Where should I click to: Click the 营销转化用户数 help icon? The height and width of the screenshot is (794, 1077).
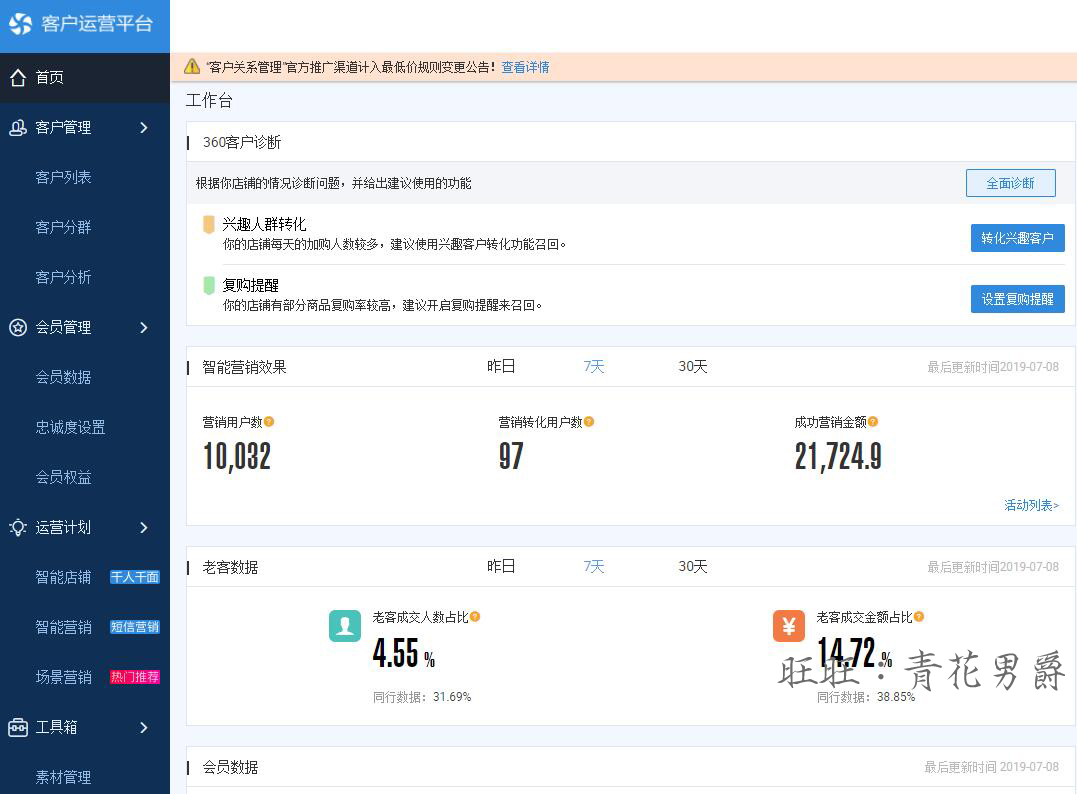pos(589,422)
